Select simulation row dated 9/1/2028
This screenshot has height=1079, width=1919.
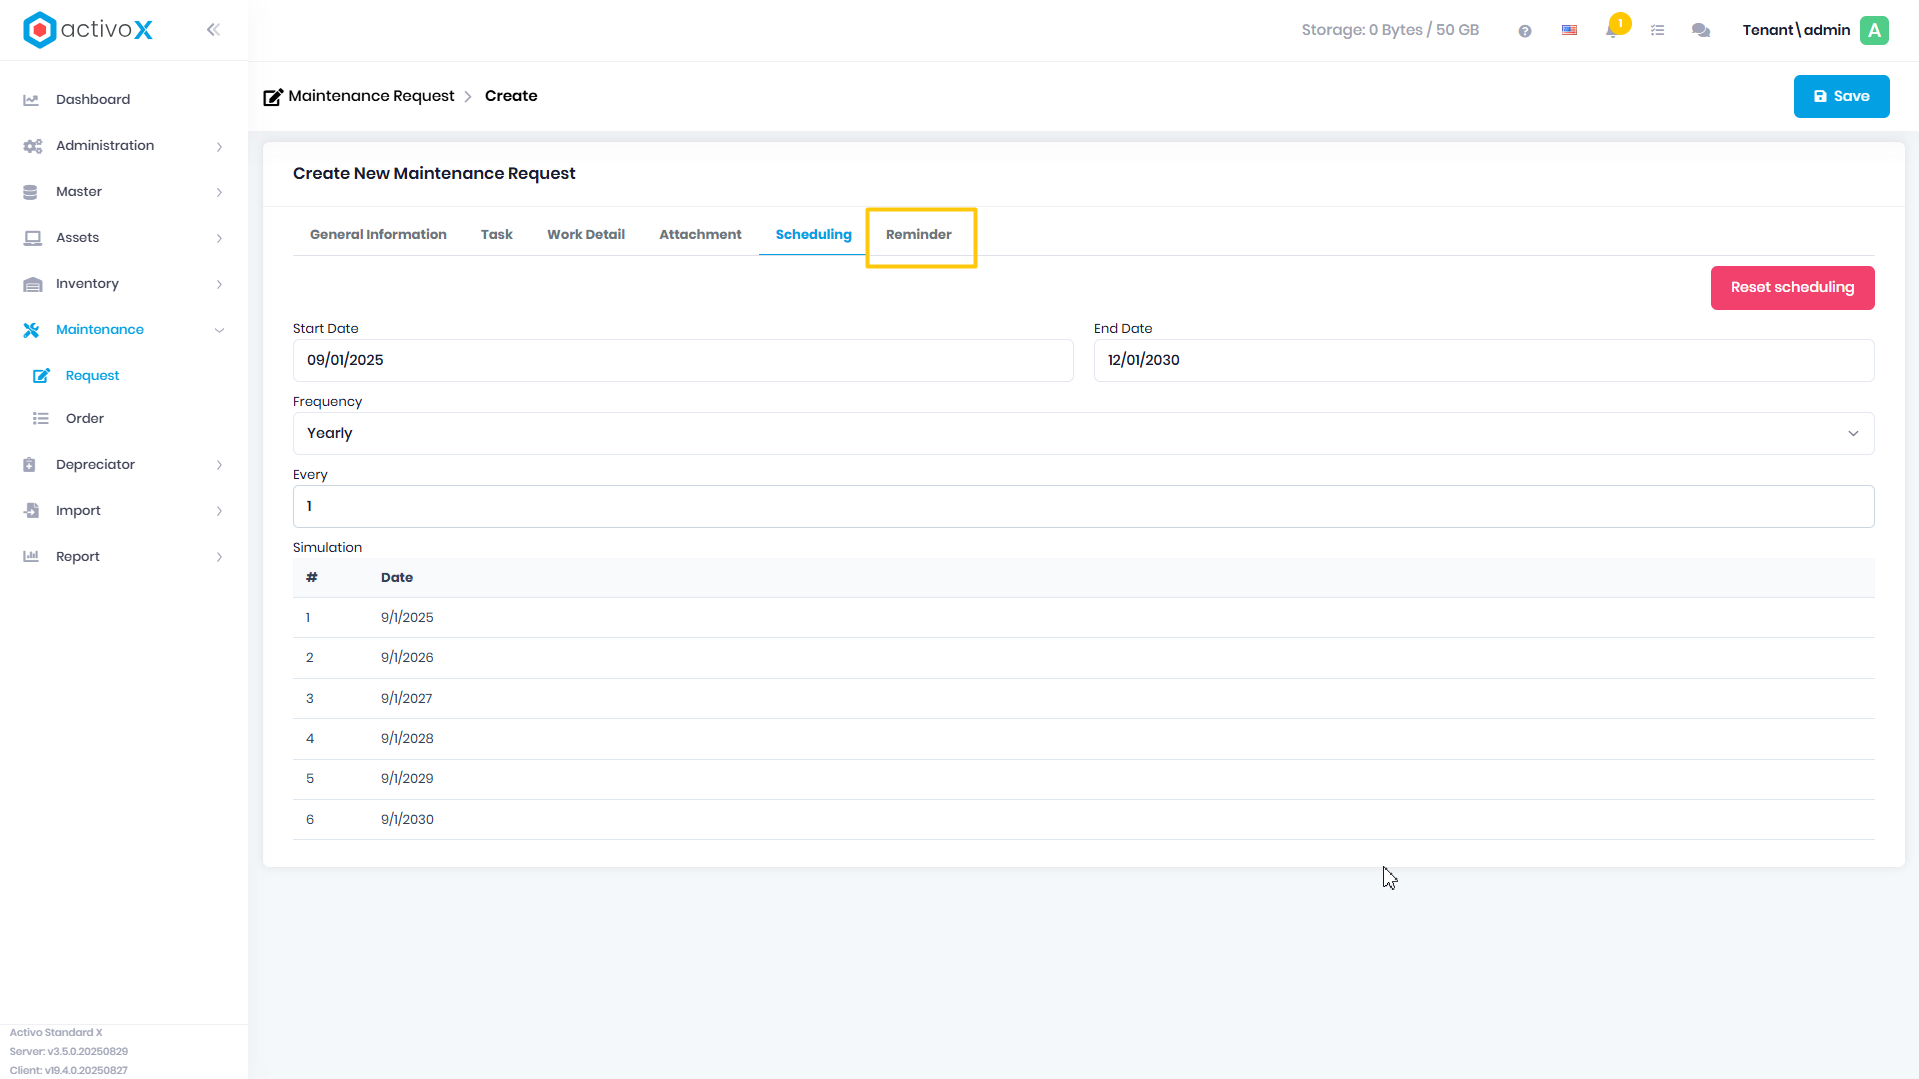click(x=1083, y=739)
